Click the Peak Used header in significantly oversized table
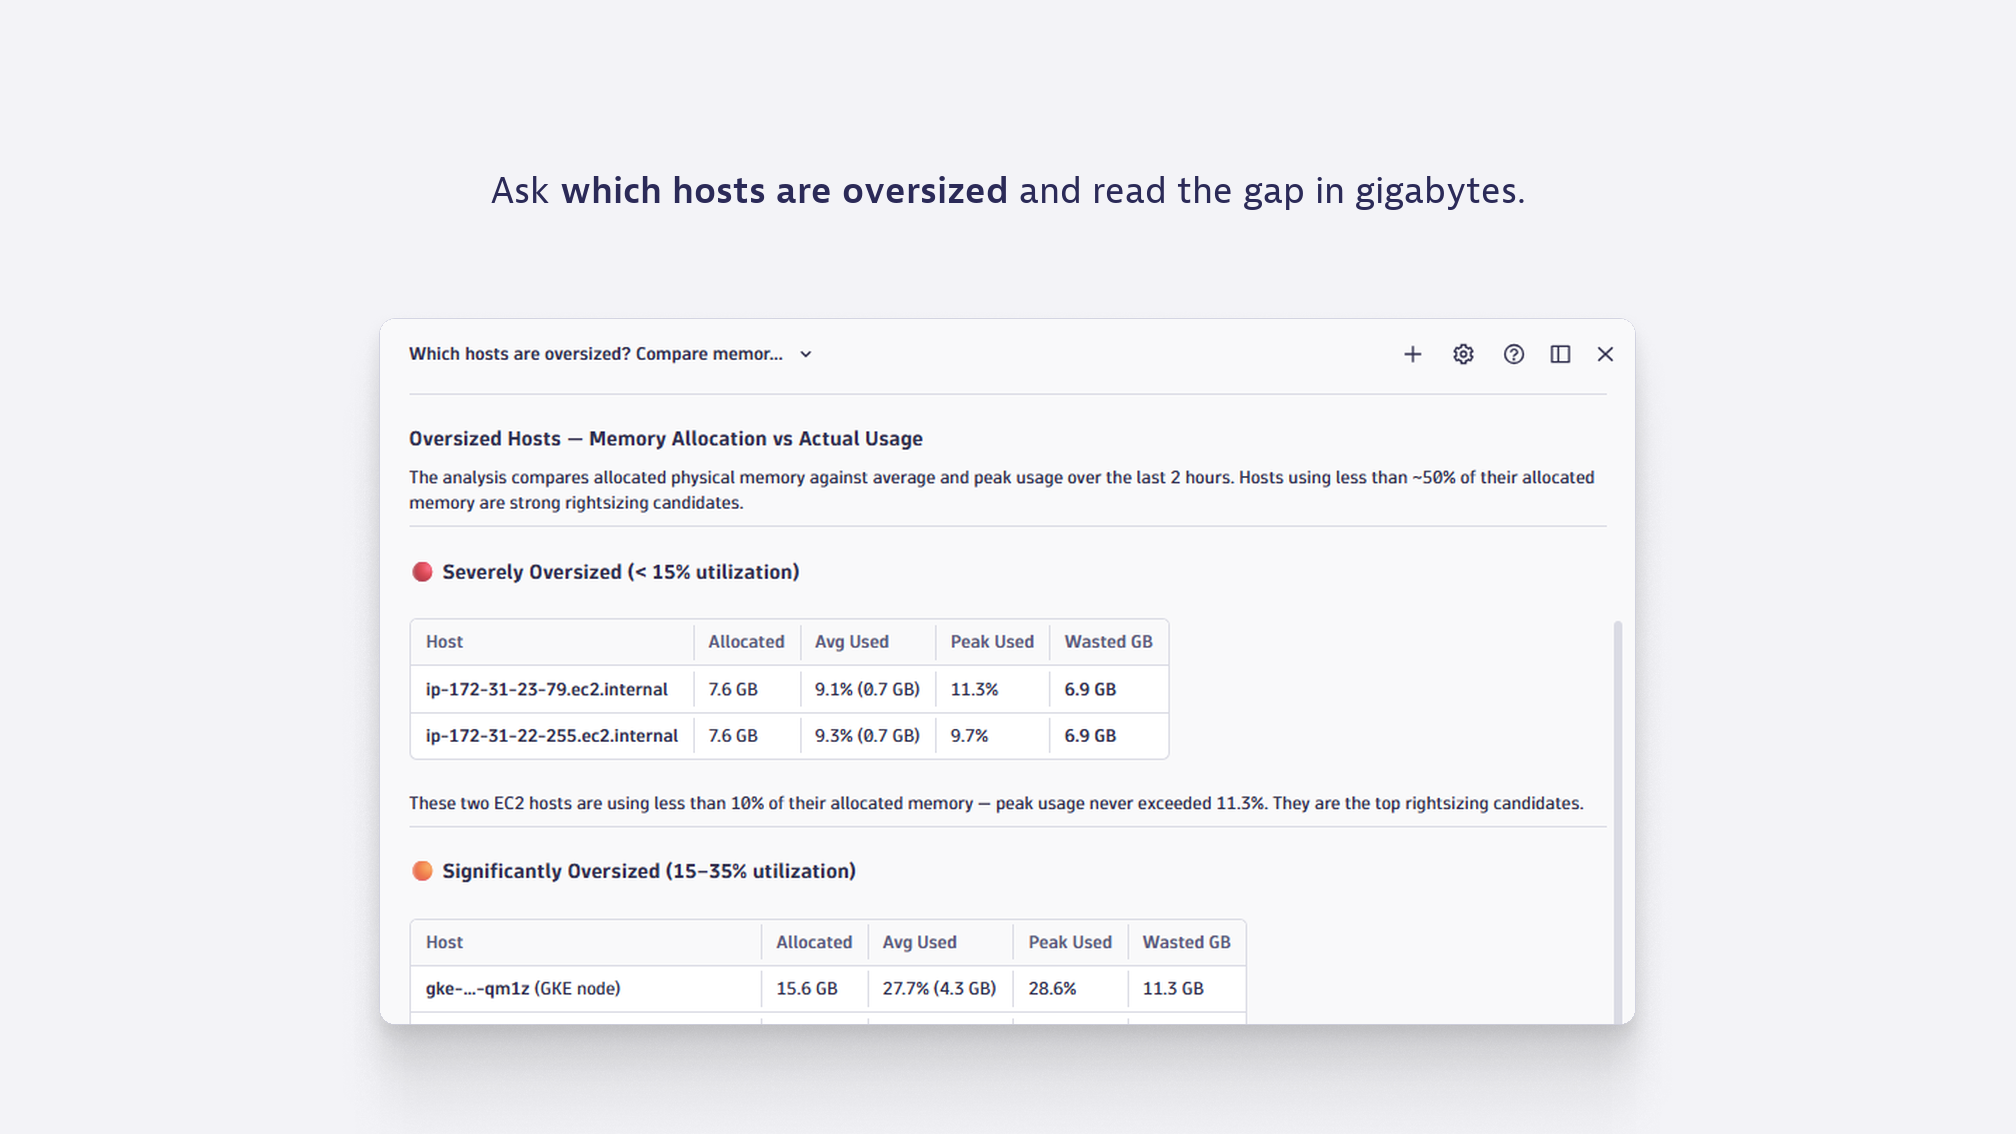Viewport: 2016px width, 1134px height. [1070, 942]
